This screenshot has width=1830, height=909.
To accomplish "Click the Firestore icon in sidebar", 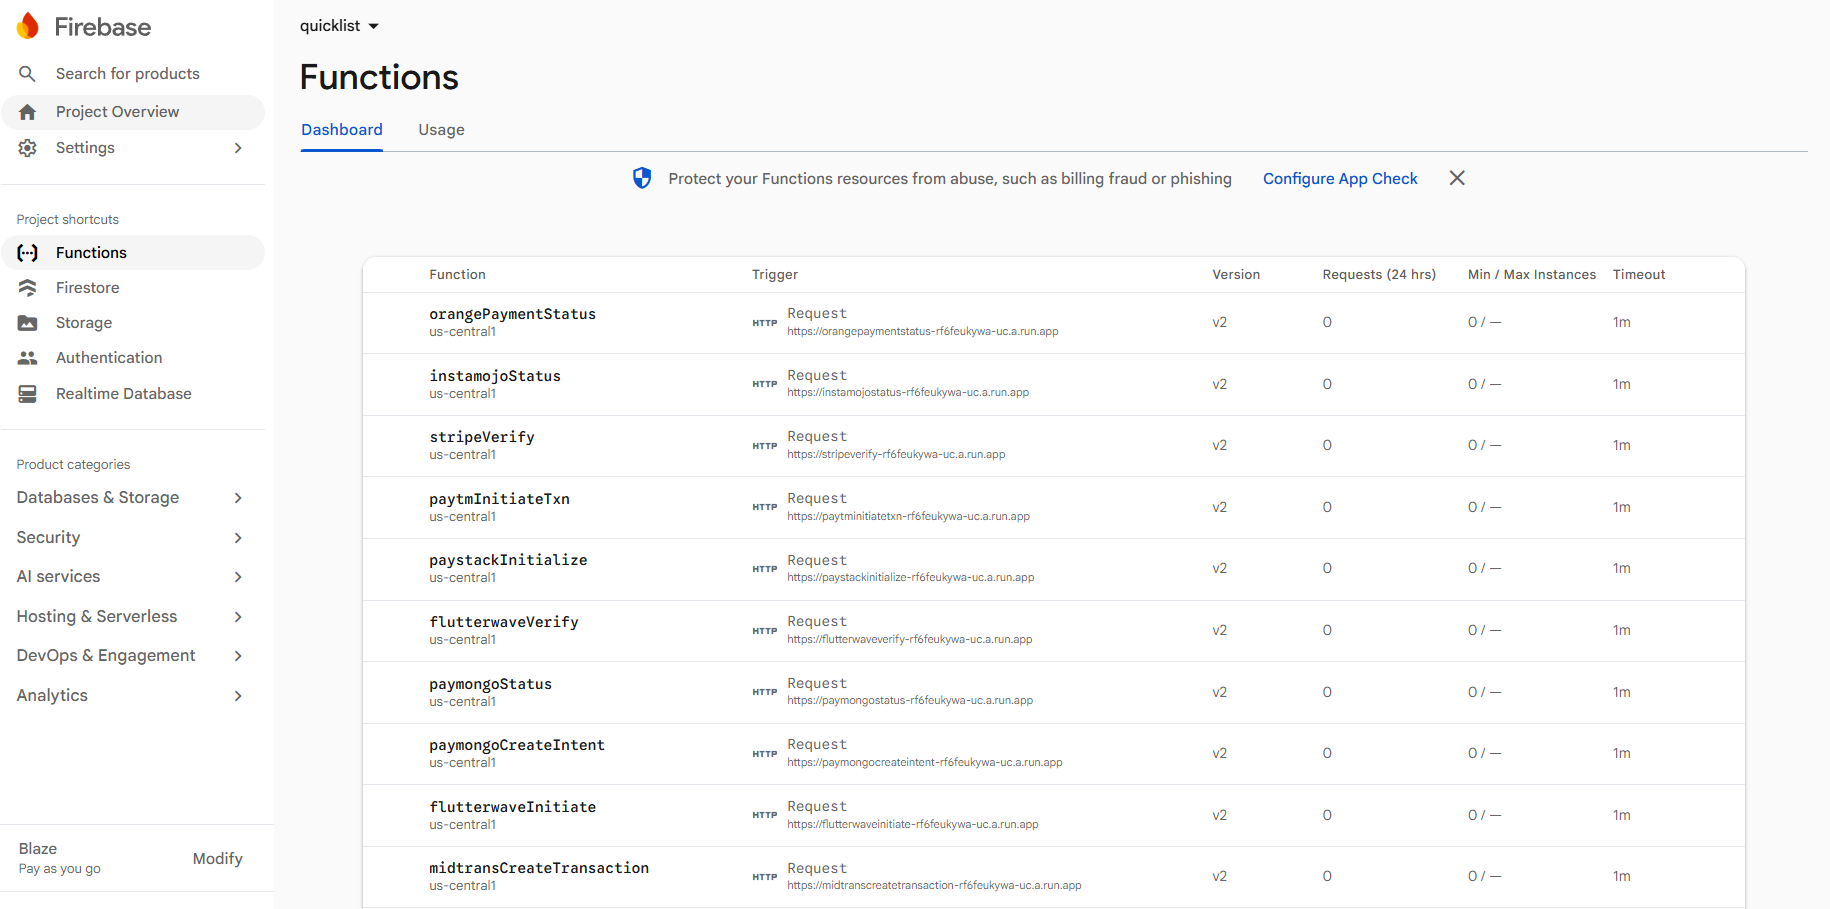I will pos(27,288).
